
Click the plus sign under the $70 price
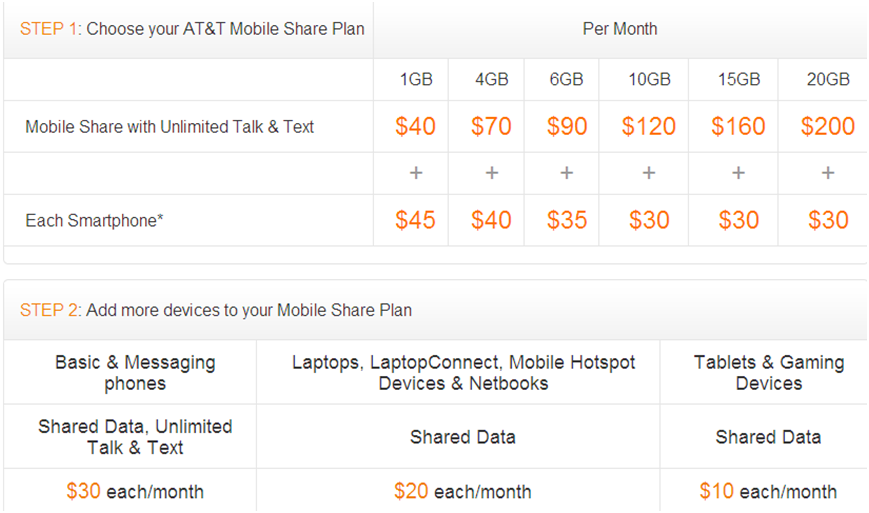coord(491,173)
